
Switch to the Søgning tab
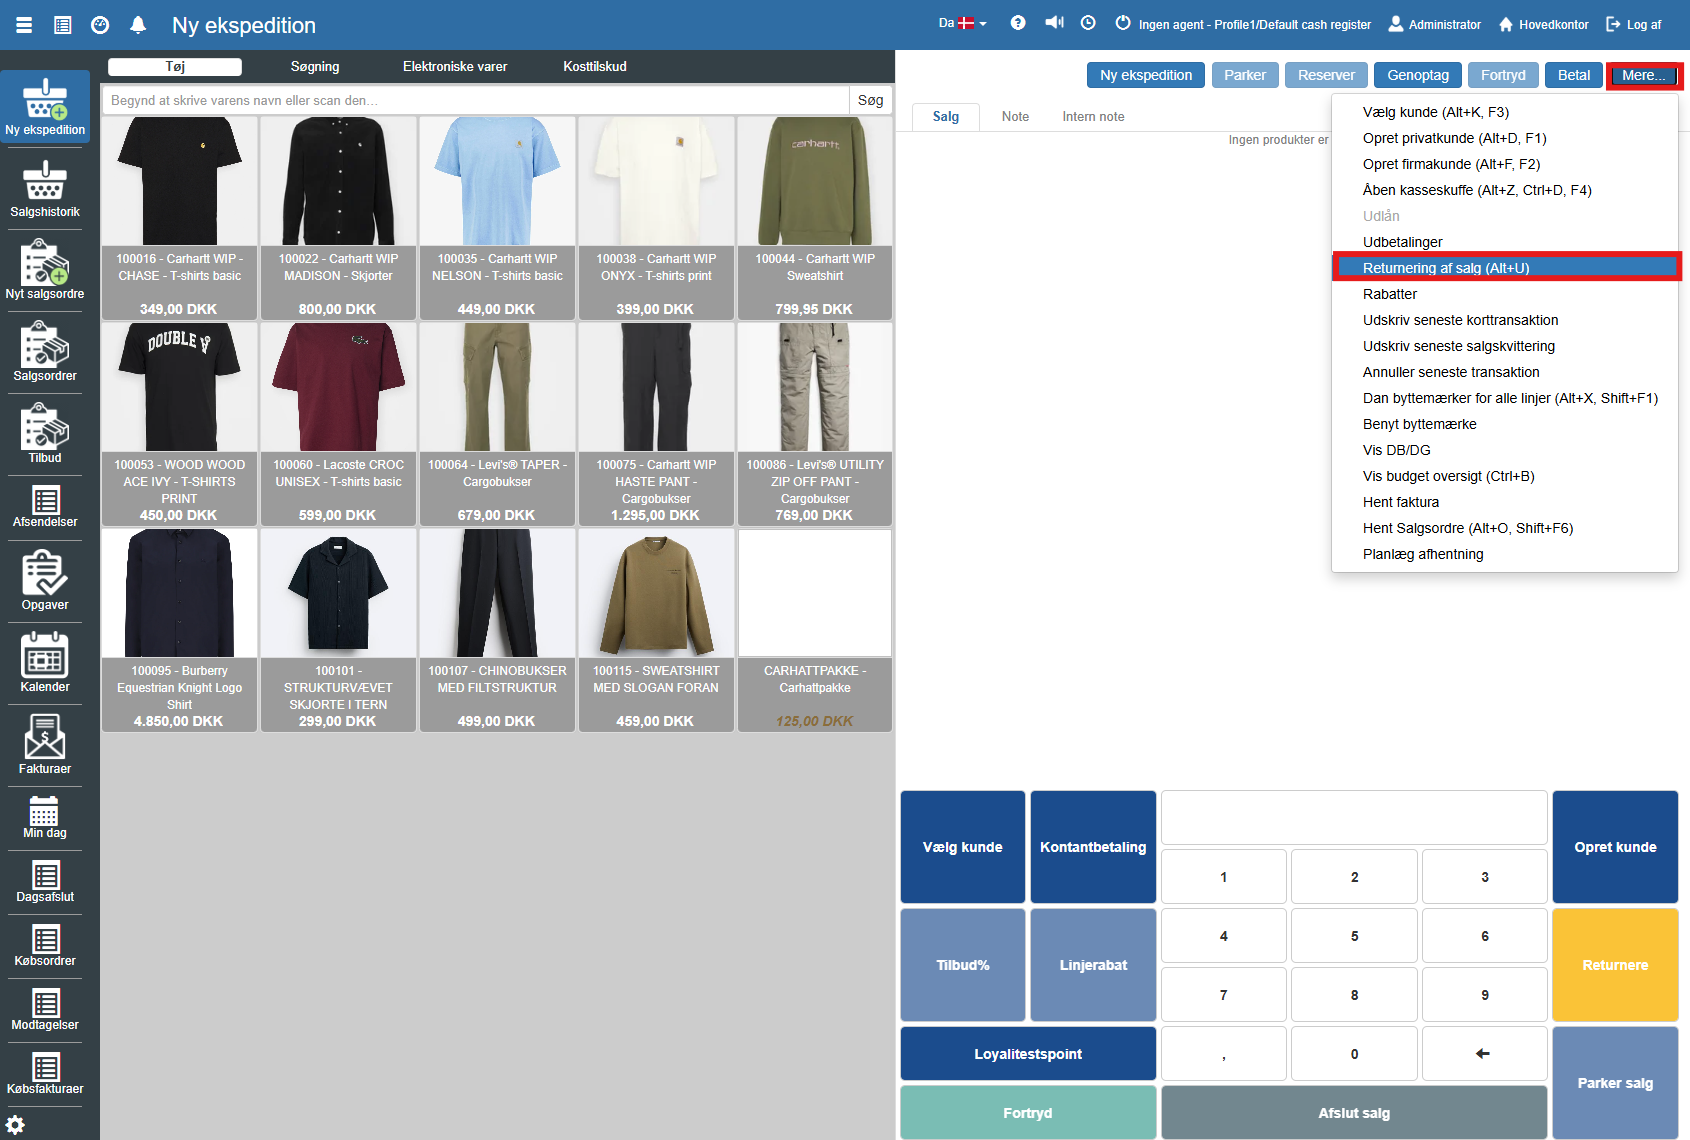[315, 67]
